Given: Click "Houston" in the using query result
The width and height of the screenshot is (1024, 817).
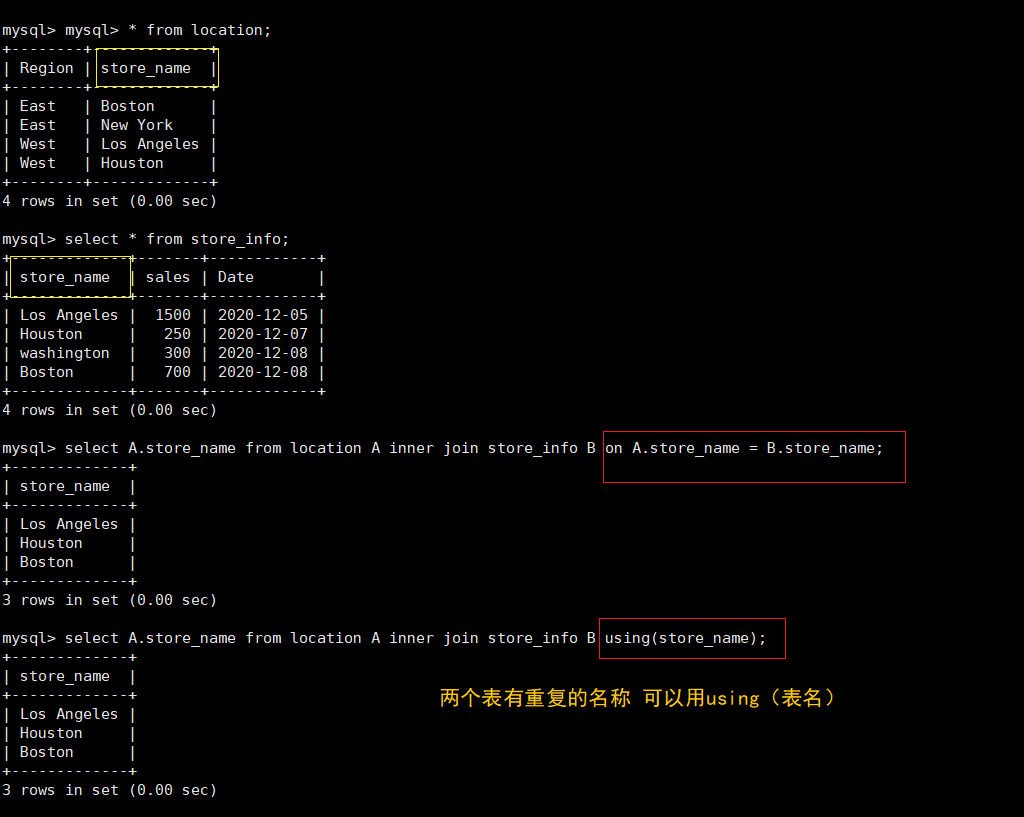Looking at the screenshot, I should [x=51, y=733].
